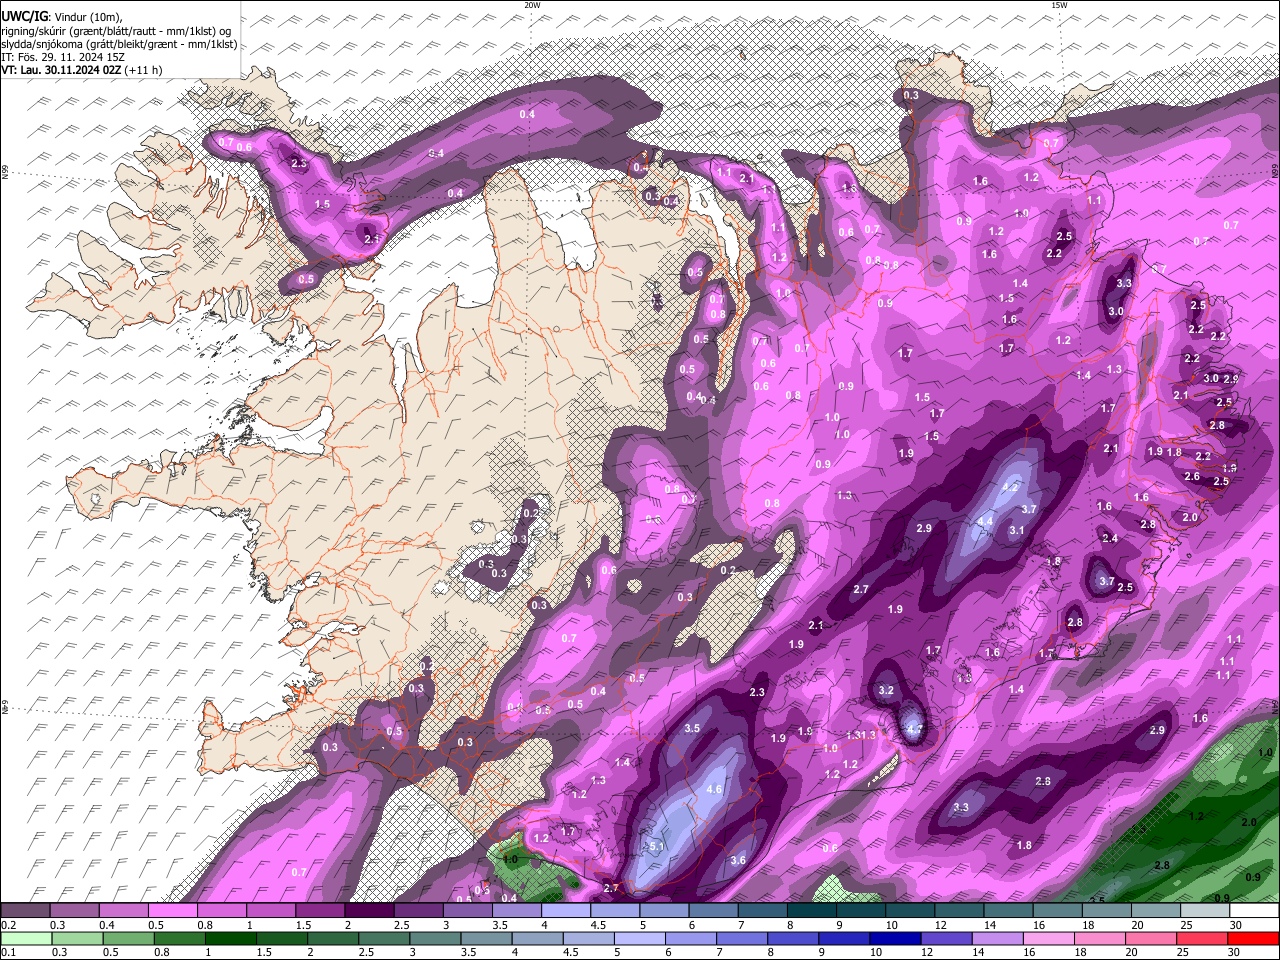Click the 'UWC/IG' title text
The height and width of the screenshot is (960, 1280).
(23, 16)
